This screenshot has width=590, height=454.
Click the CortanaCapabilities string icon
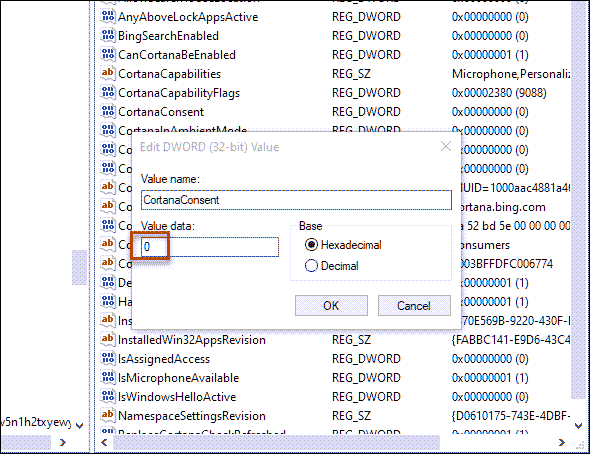pos(108,73)
